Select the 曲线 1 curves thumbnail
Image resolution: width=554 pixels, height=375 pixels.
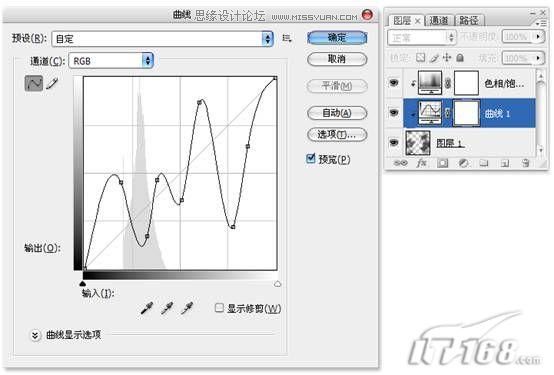pos(430,113)
